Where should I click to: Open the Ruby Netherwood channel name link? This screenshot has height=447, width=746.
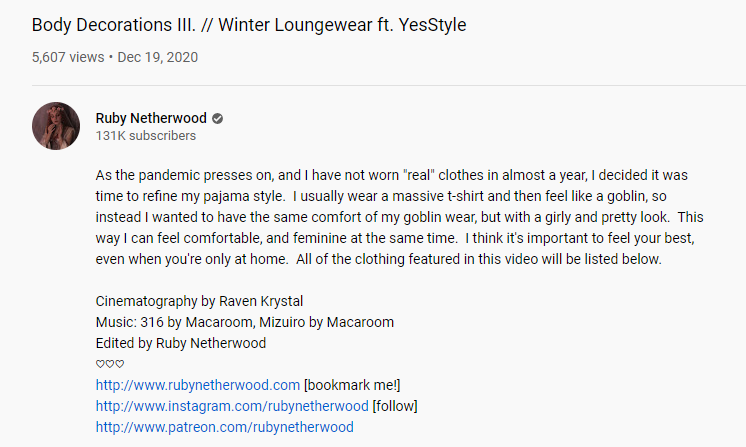coord(151,118)
